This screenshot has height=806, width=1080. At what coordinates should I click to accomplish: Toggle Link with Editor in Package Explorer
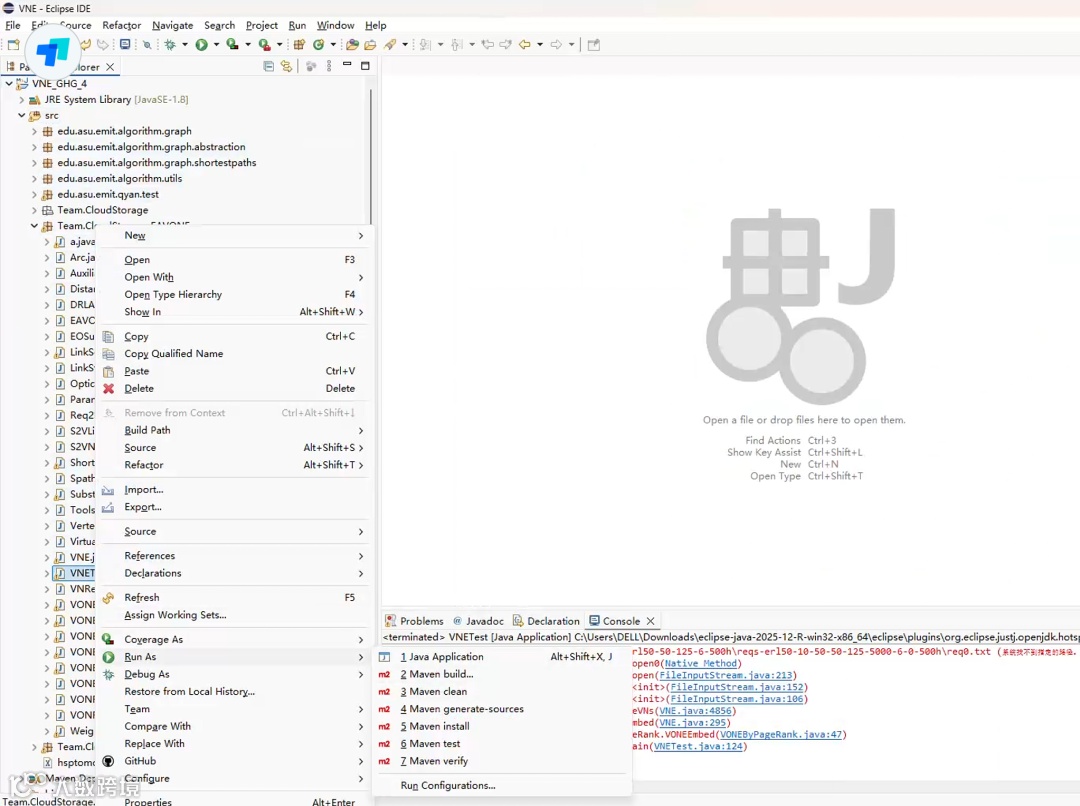(287, 66)
